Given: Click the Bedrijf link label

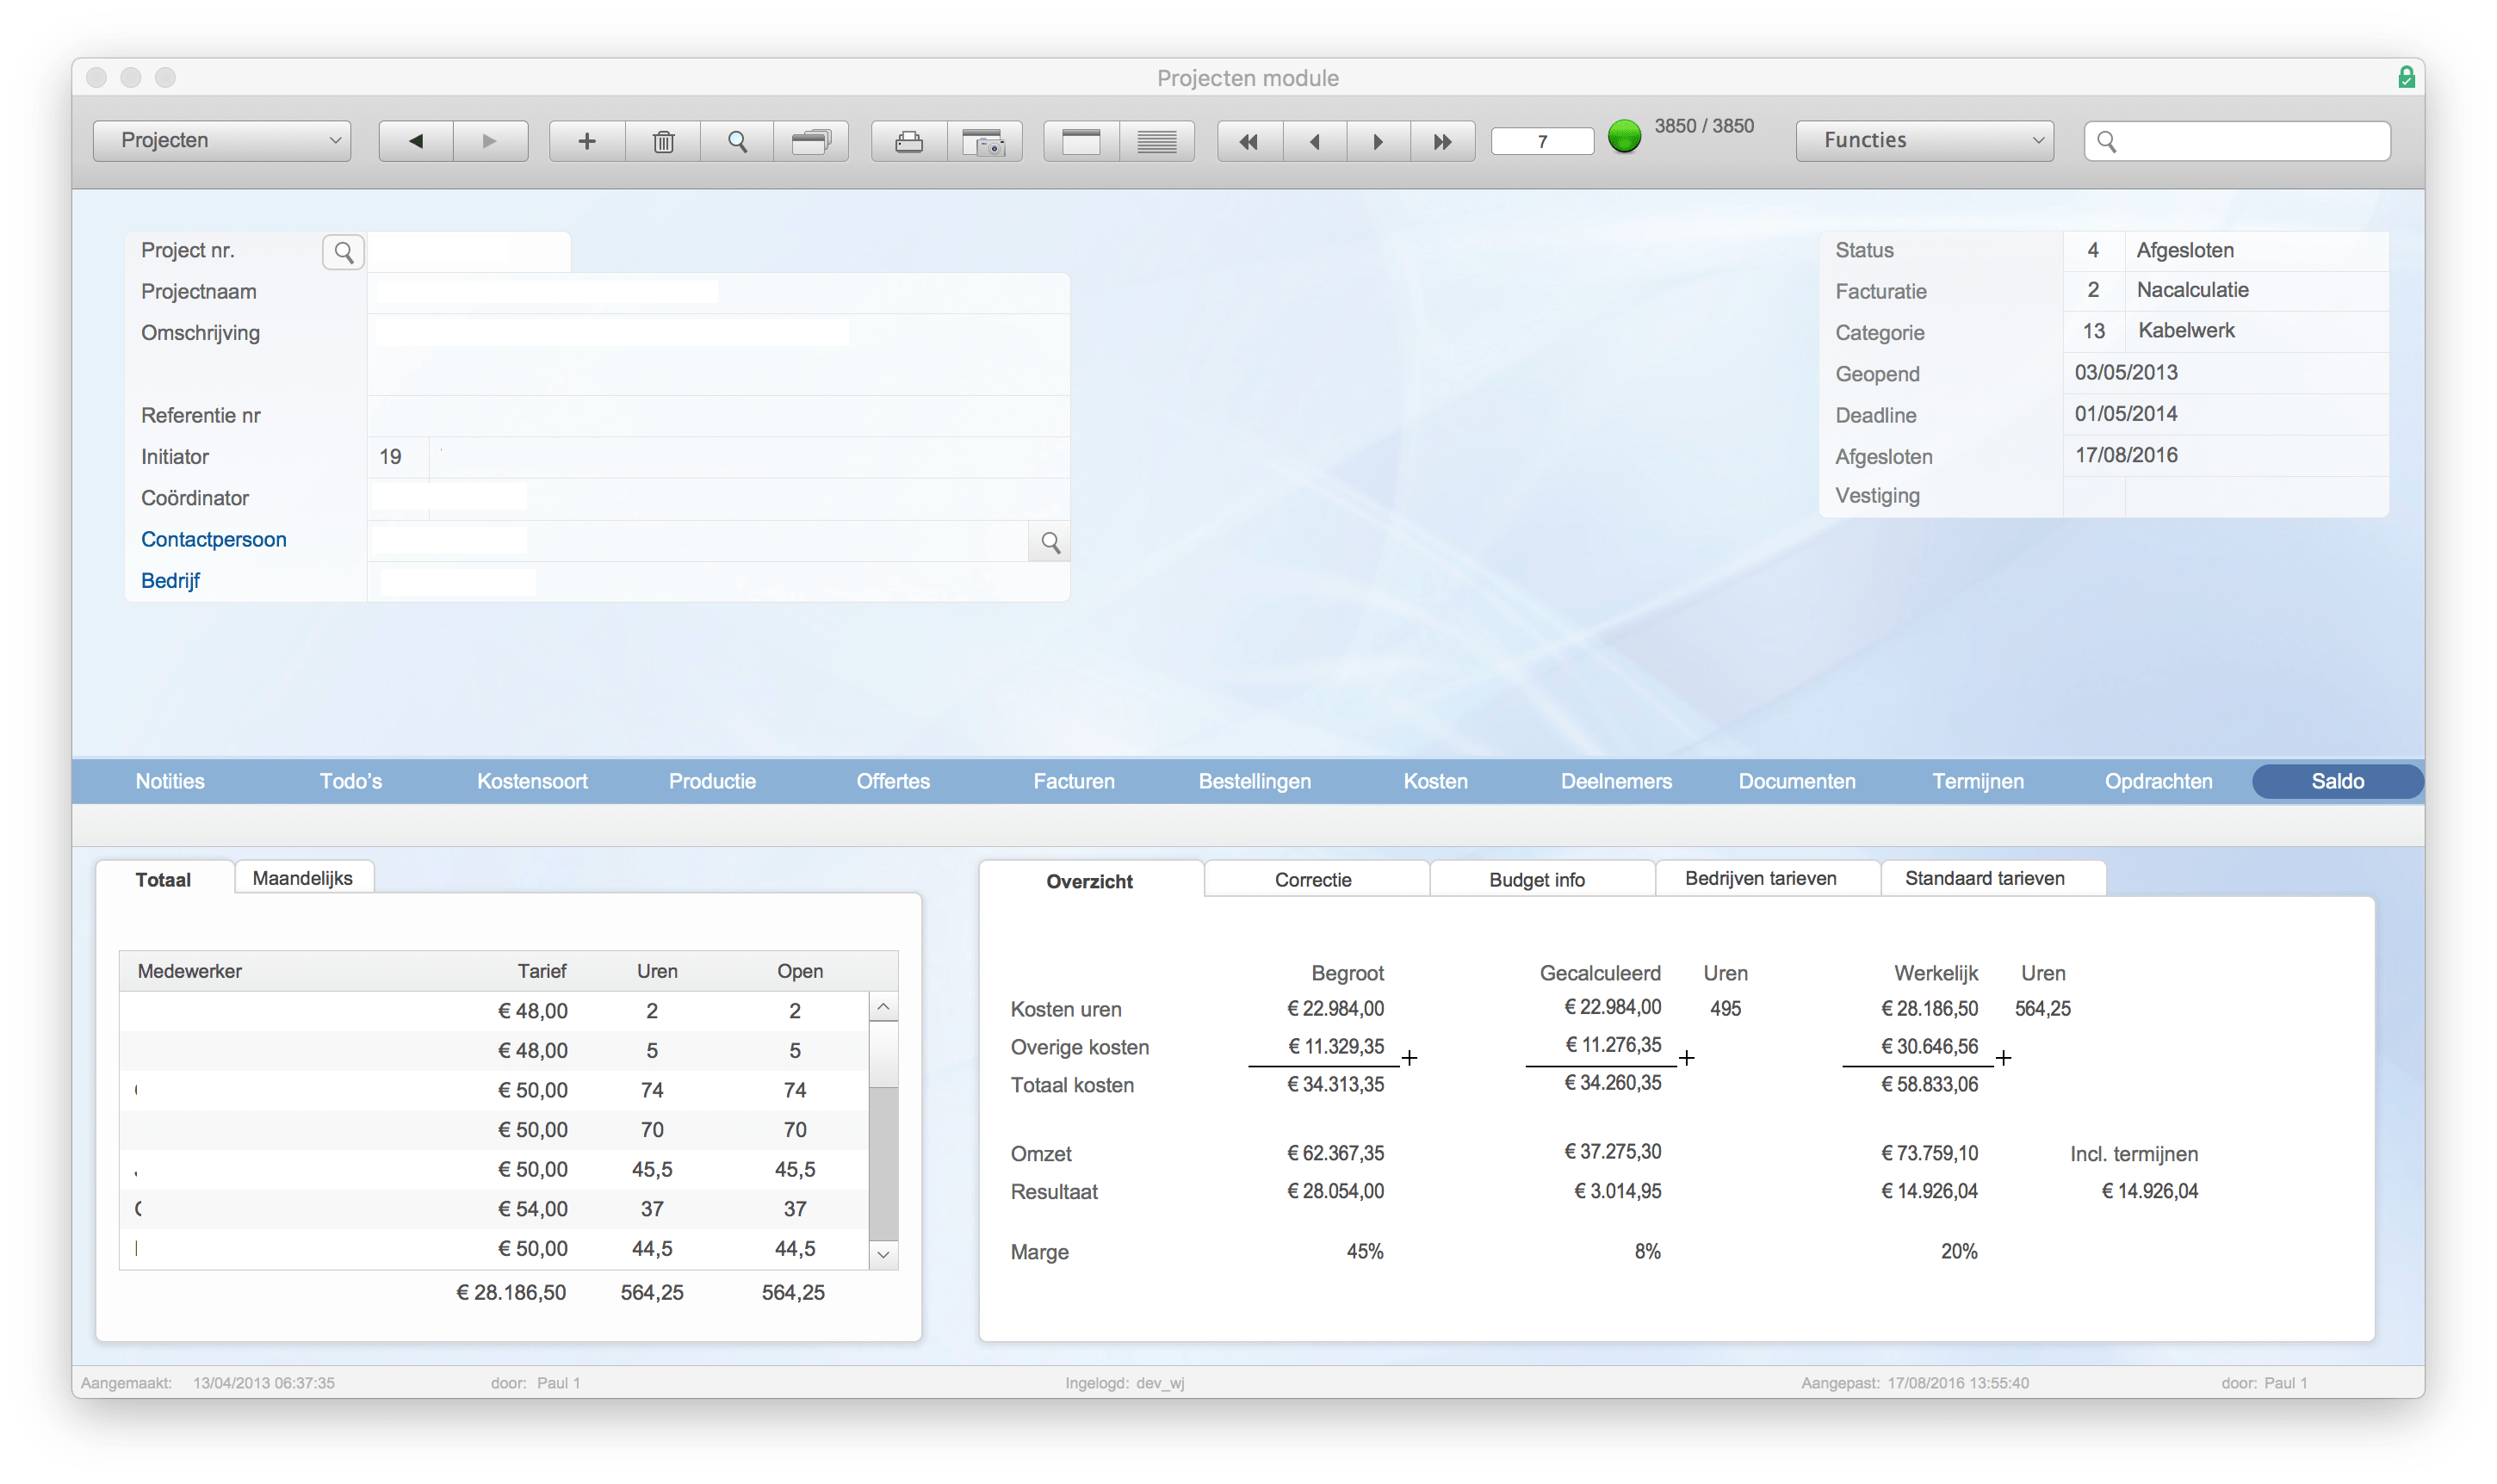Looking at the screenshot, I should 170,580.
